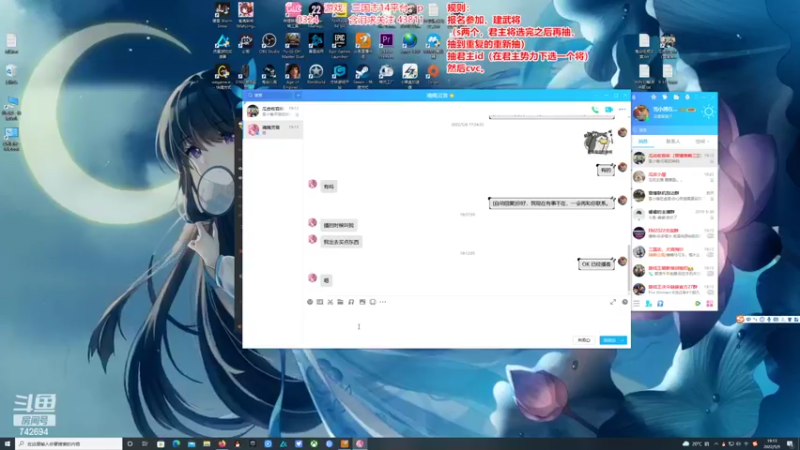
Task: Open QQ main menu hamburger icon
Action: pyautogui.click(x=637, y=304)
